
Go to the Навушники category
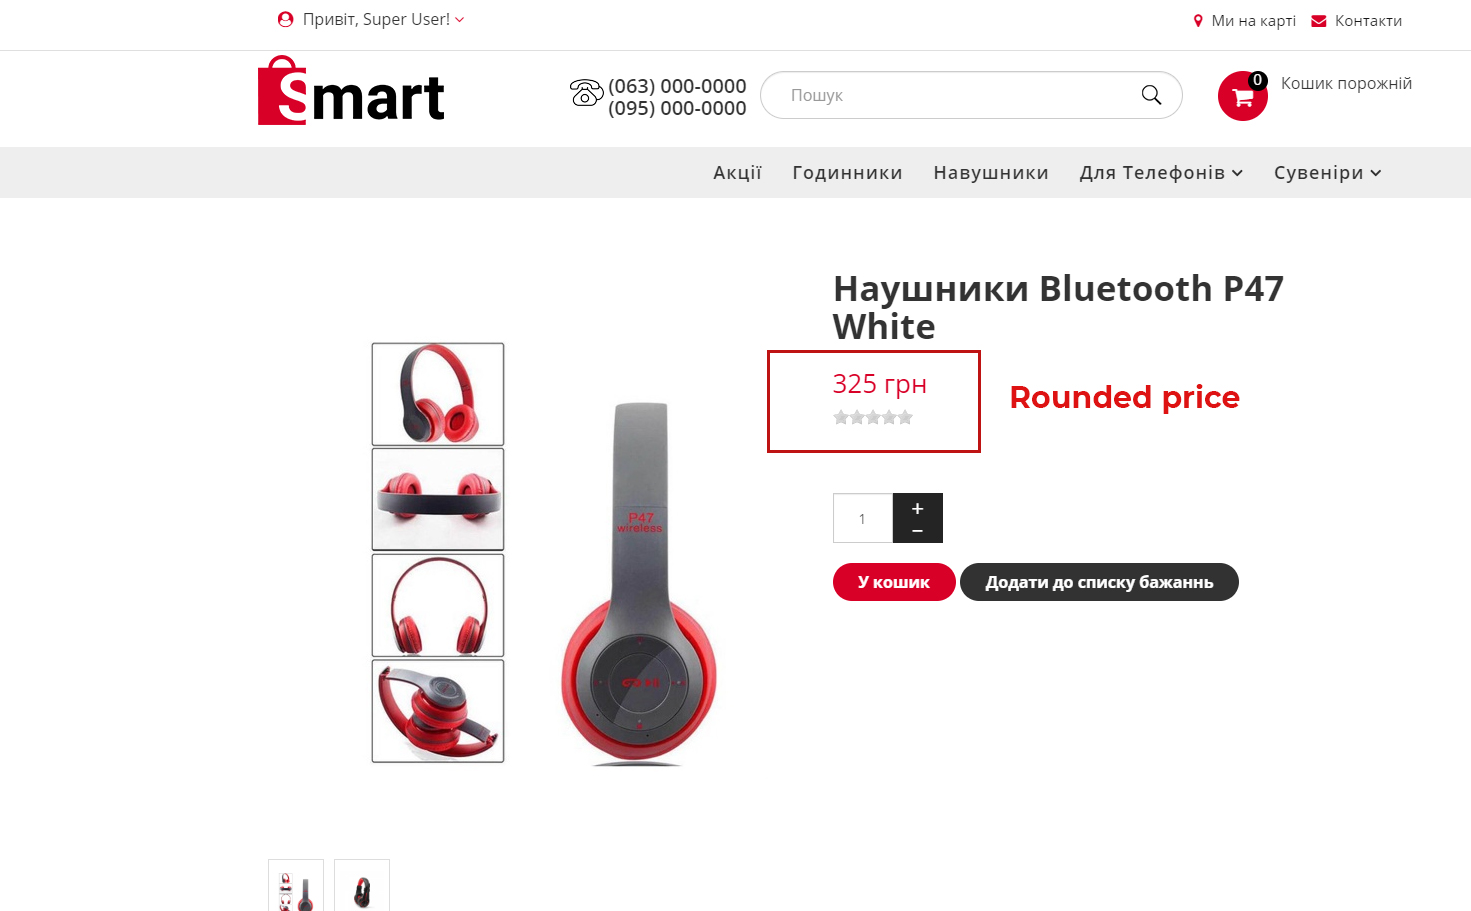(x=991, y=173)
